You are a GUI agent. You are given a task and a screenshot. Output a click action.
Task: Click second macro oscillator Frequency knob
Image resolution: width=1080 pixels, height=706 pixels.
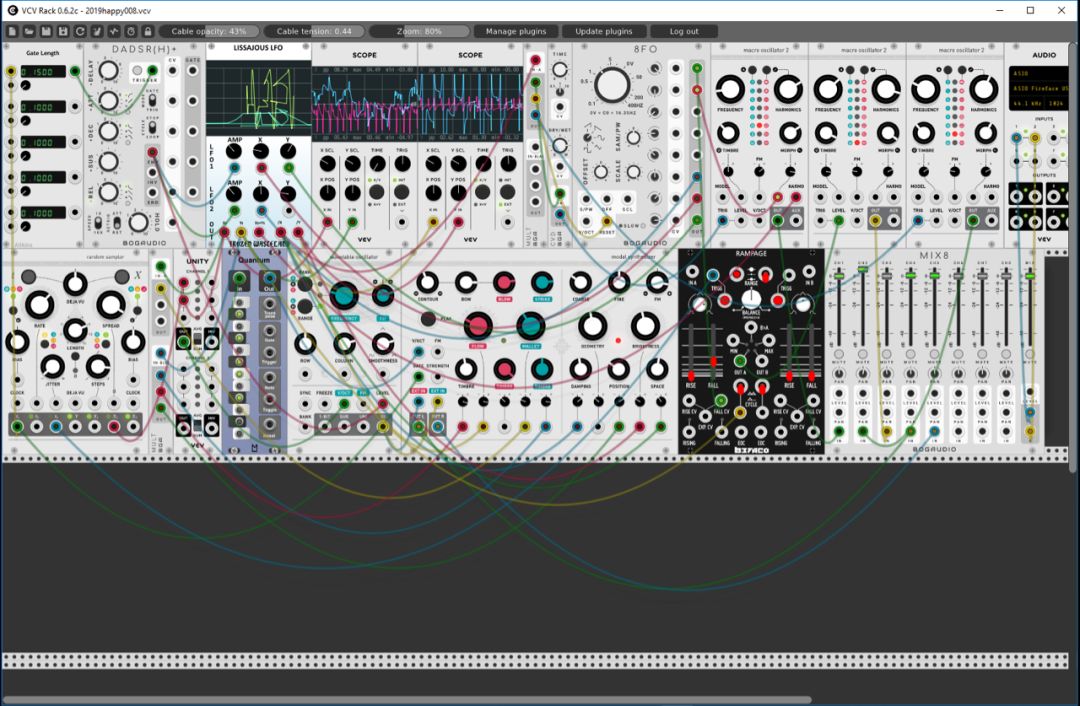828,90
